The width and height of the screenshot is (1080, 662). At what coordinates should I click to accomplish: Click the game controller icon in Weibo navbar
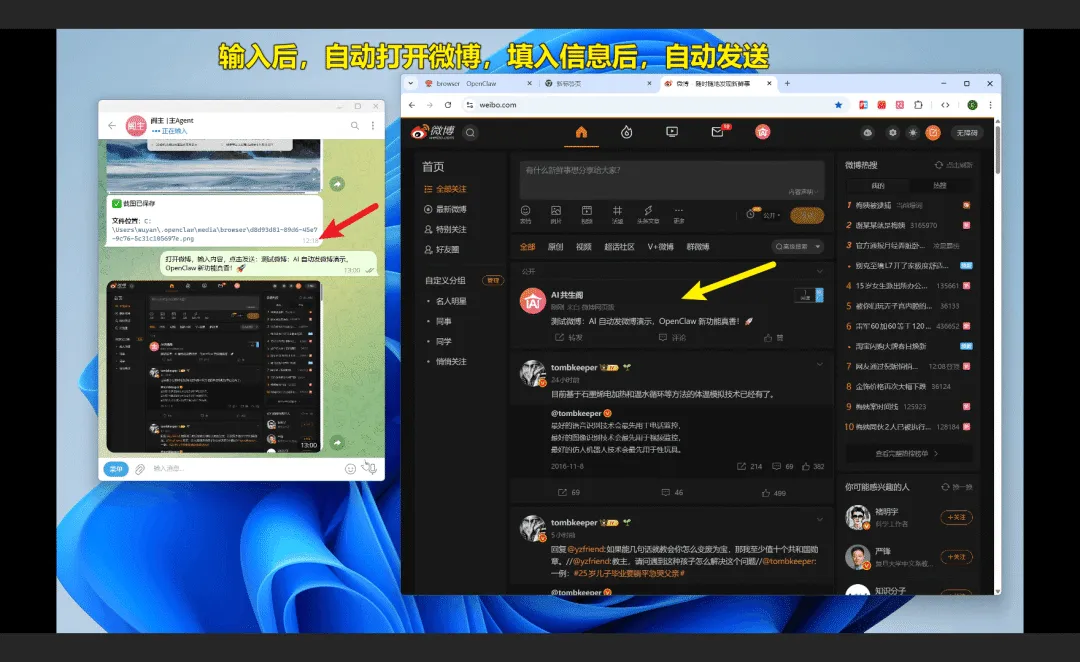868,132
